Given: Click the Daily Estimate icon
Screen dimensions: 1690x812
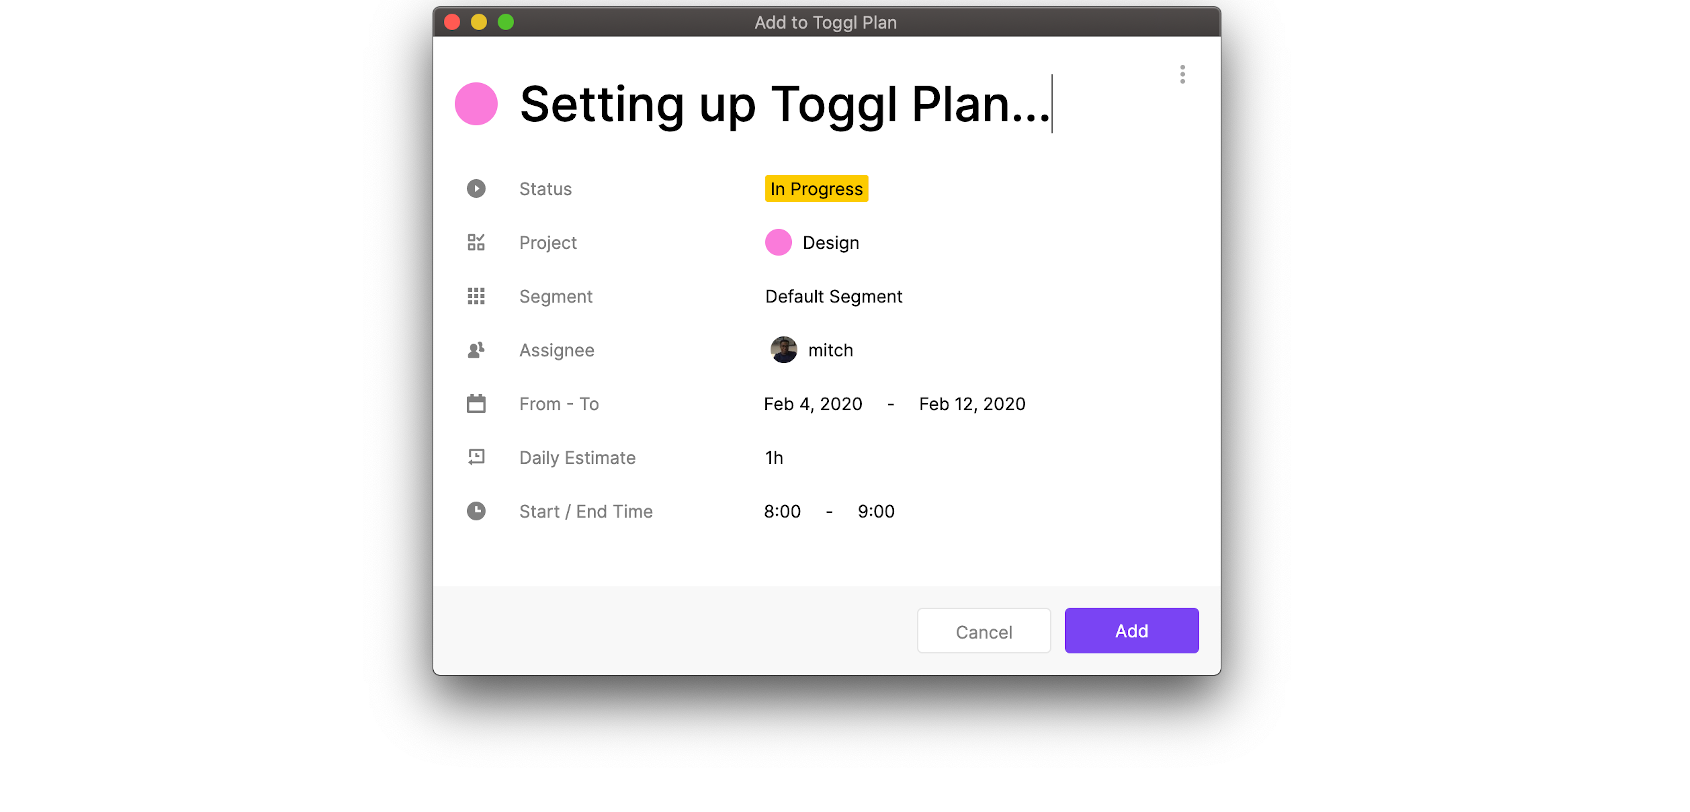Looking at the screenshot, I should point(476,457).
